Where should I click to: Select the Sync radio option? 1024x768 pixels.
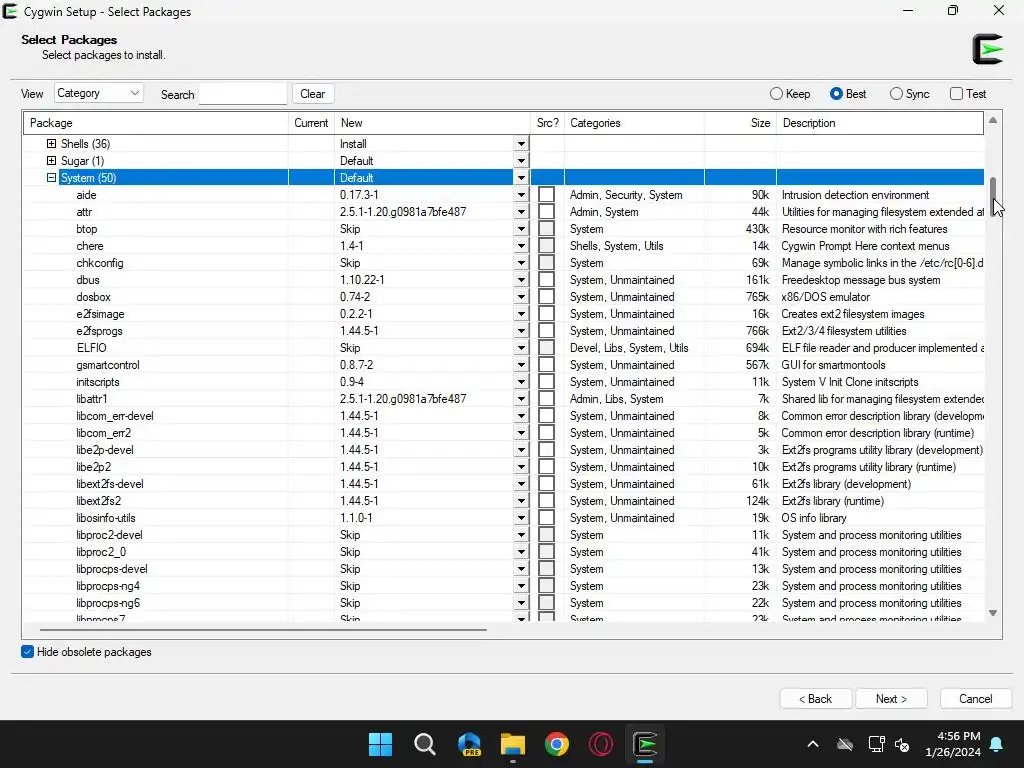(909, 94)
